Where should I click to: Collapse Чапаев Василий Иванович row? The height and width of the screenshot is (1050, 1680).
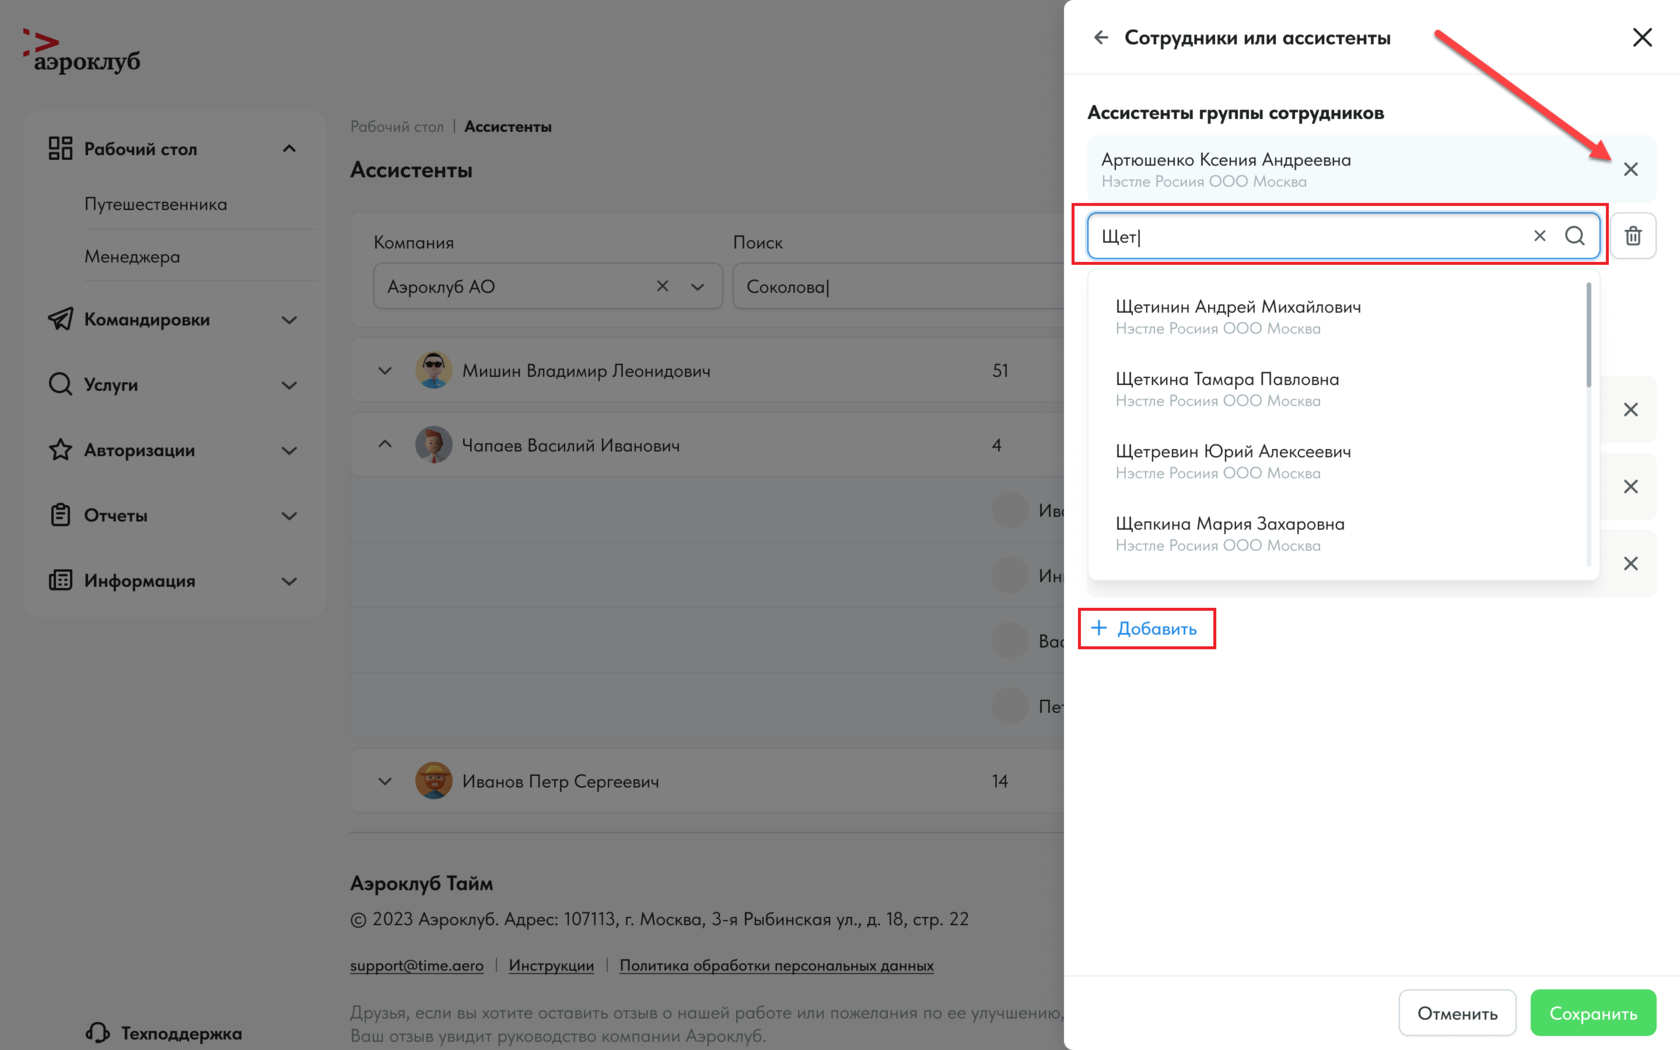[x=385, y=444]
